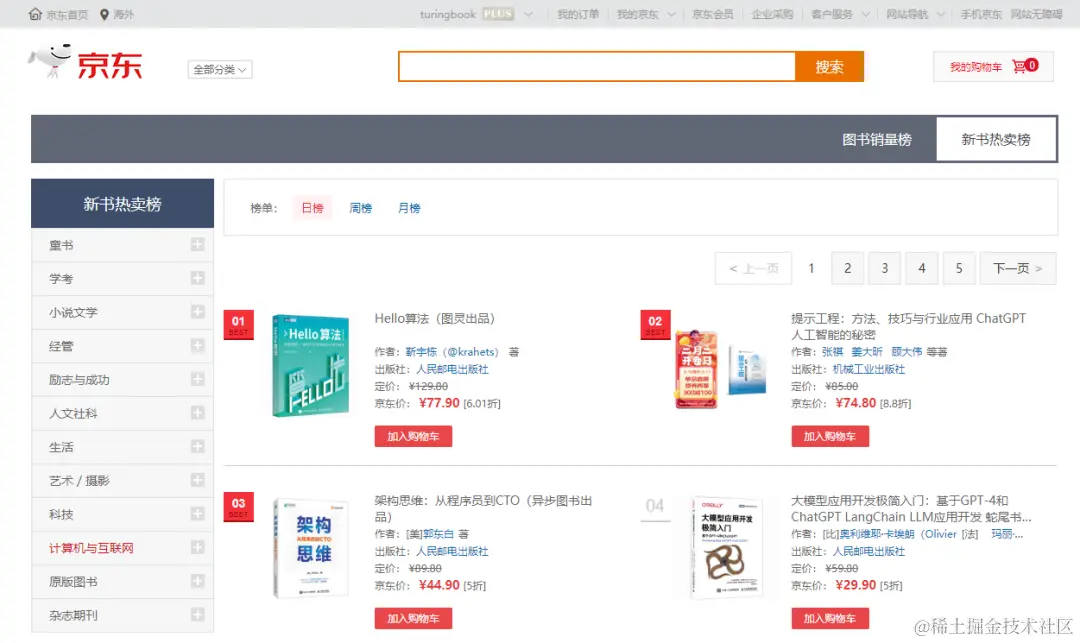Image resolution: width=1080 pixels, height=643 pixels.
Task: Click author link 郭东白
Action: coord(438,534)
